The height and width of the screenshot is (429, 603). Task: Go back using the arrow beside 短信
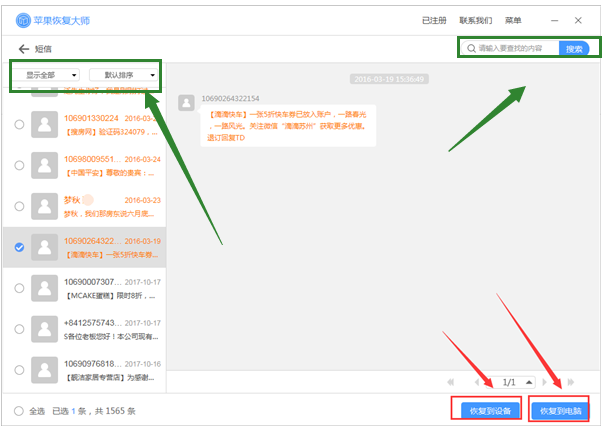24,49
